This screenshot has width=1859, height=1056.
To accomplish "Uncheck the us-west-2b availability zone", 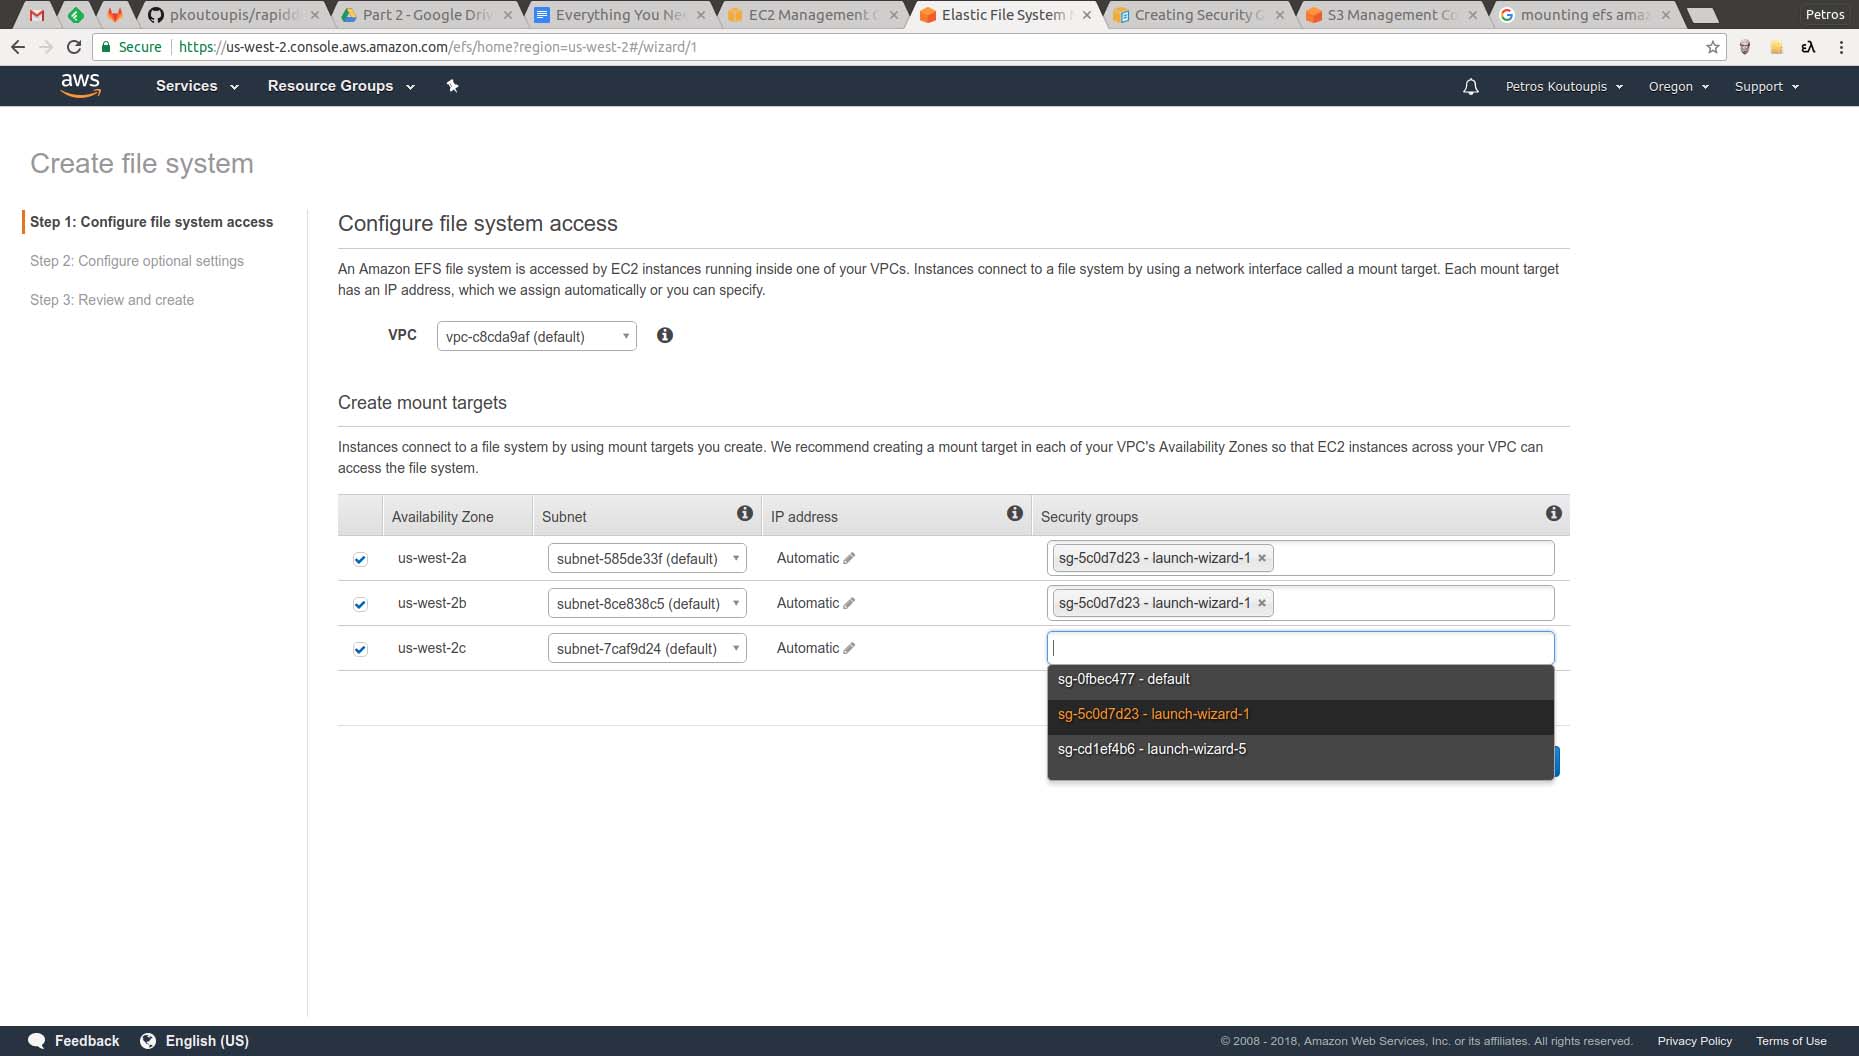I will [360, 604].
